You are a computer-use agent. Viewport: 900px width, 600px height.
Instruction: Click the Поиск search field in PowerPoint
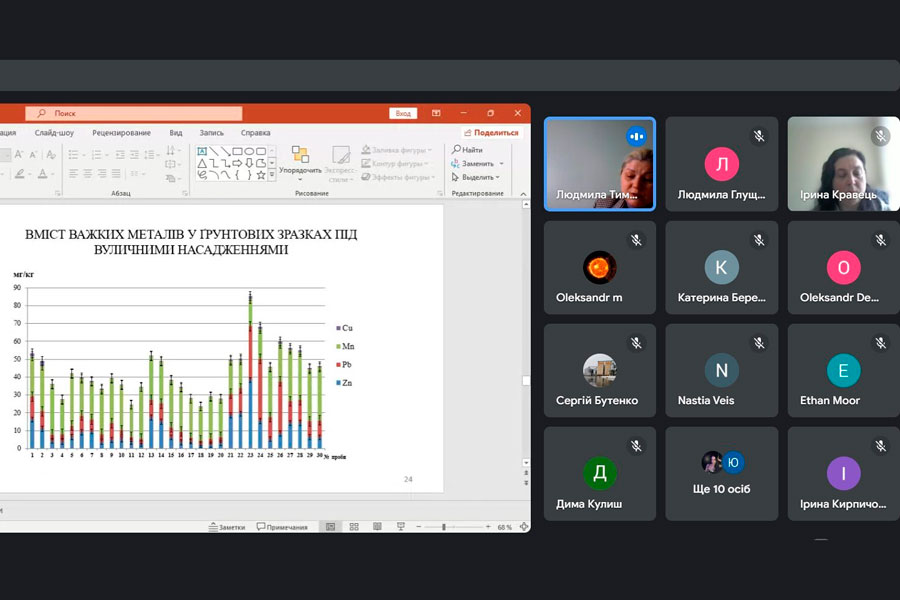pos(134,113)
